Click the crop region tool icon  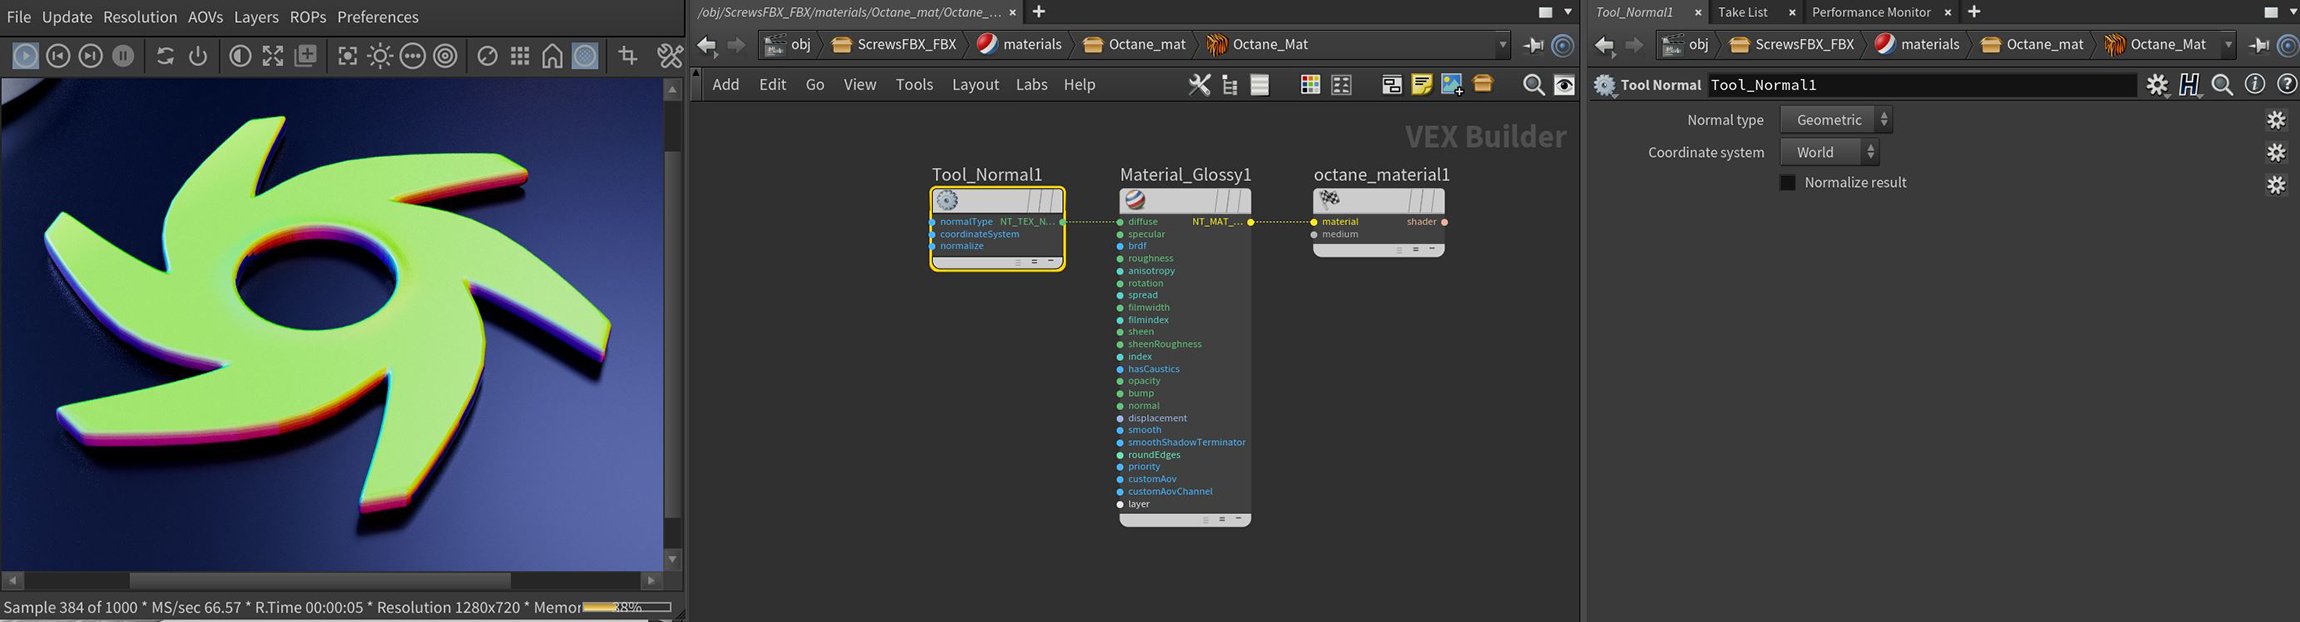(x=628, y=56)
